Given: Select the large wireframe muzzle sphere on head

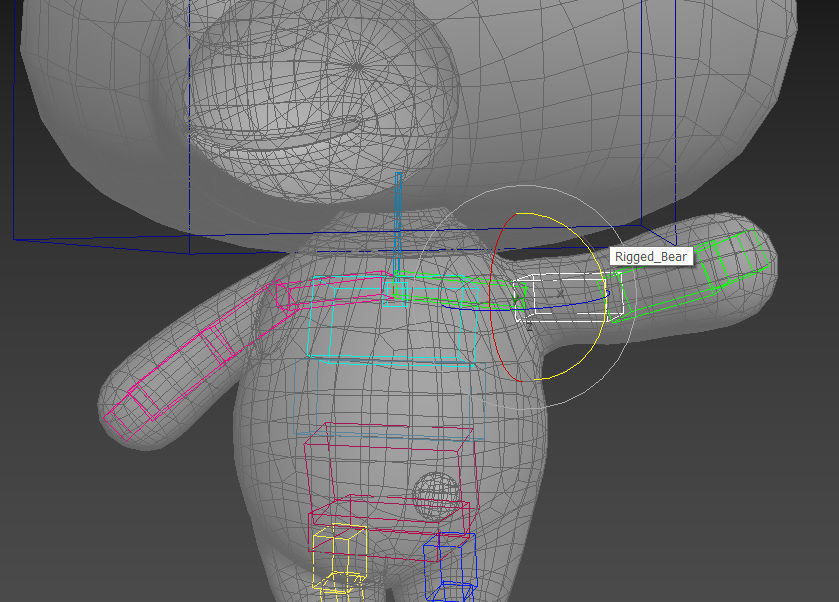Looking at the screenshot, I should pos(323,102).
